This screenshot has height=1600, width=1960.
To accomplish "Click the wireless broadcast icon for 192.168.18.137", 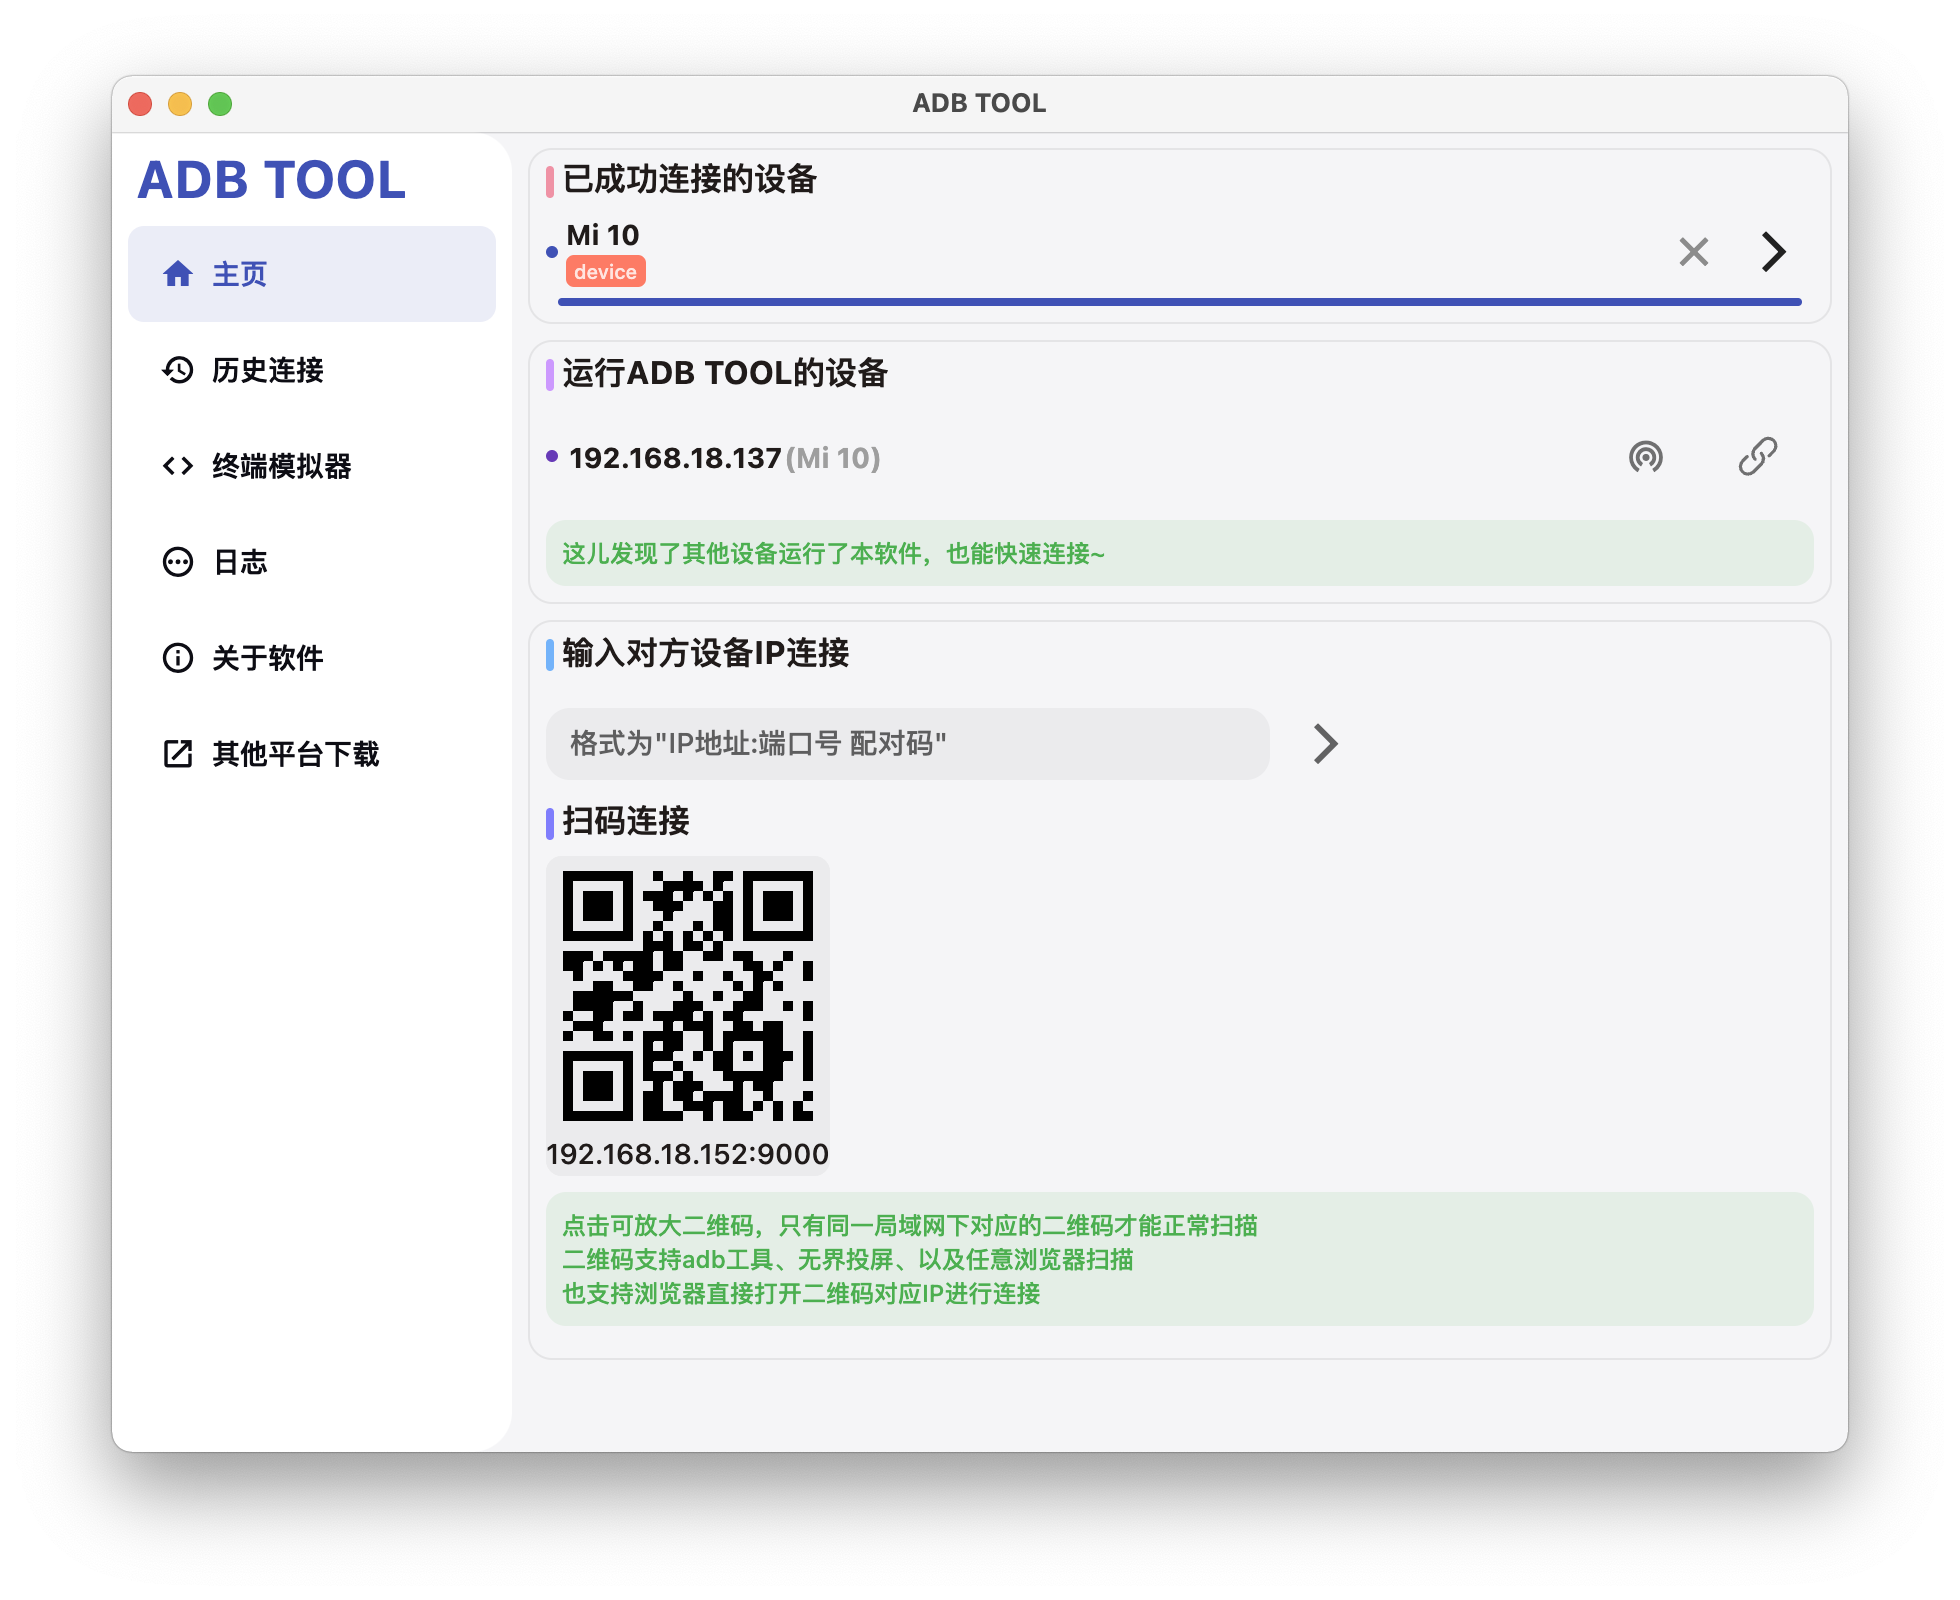I will point(1645,457).
